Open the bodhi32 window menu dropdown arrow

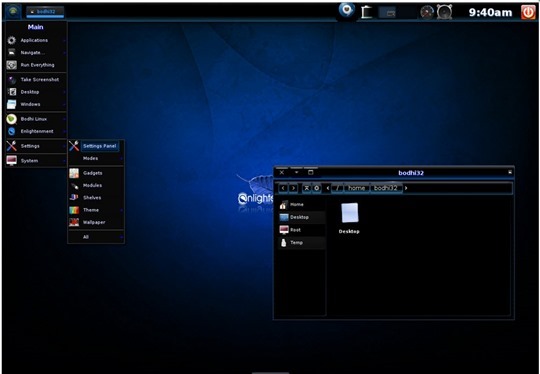(x=296, y=172)
